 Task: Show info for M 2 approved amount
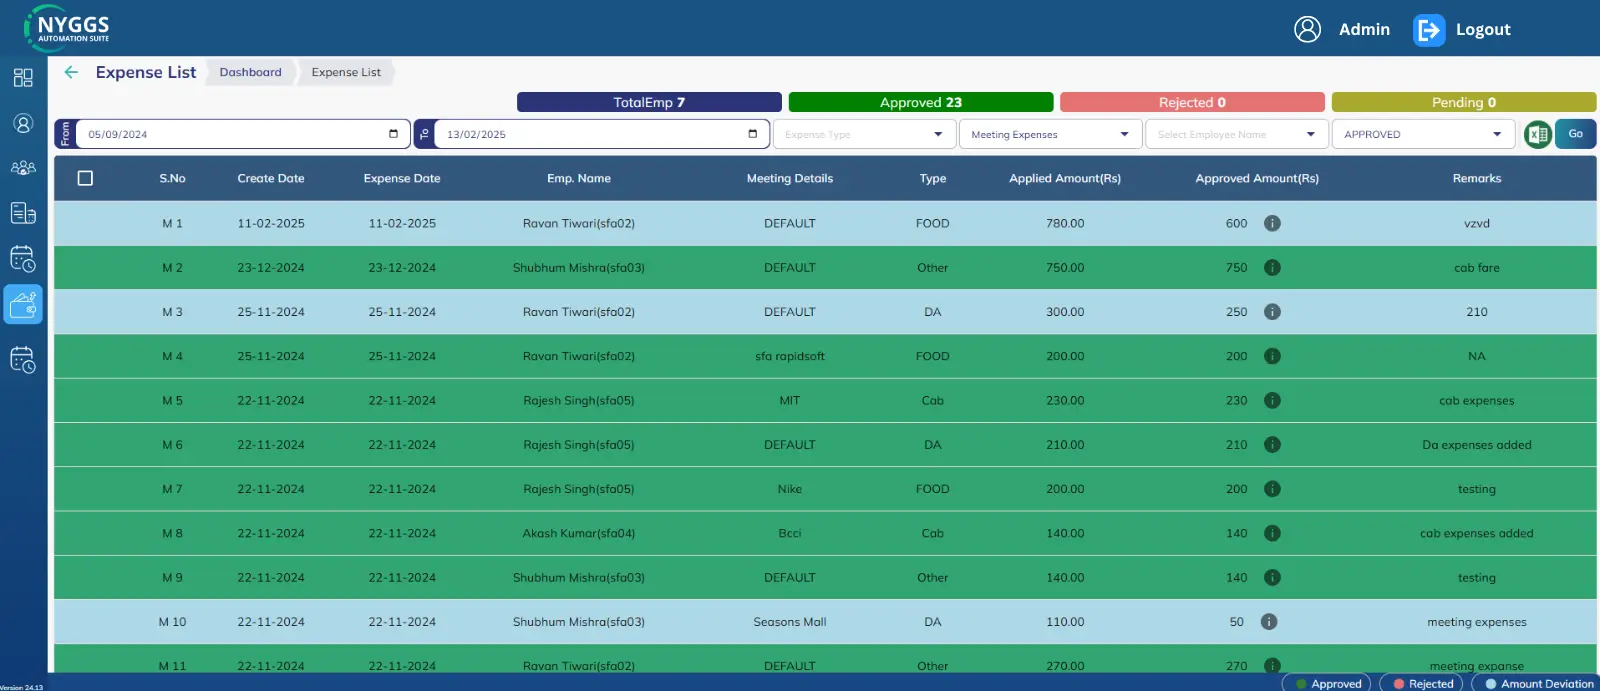pyautogui.click(x=1272, y=268)
